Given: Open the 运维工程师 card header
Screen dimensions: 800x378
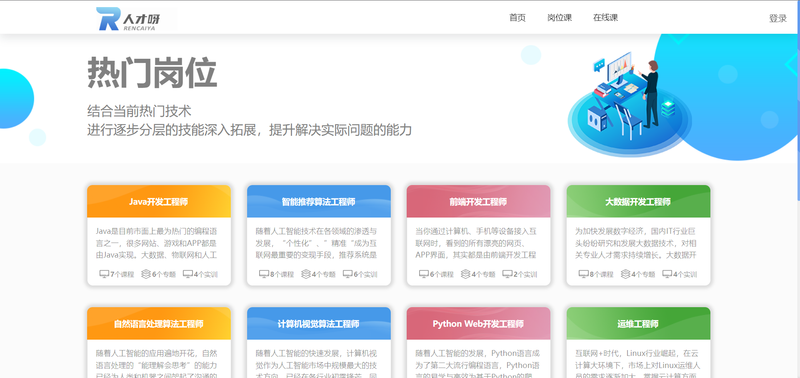Looking at the screenshot, I should point(638,323).
